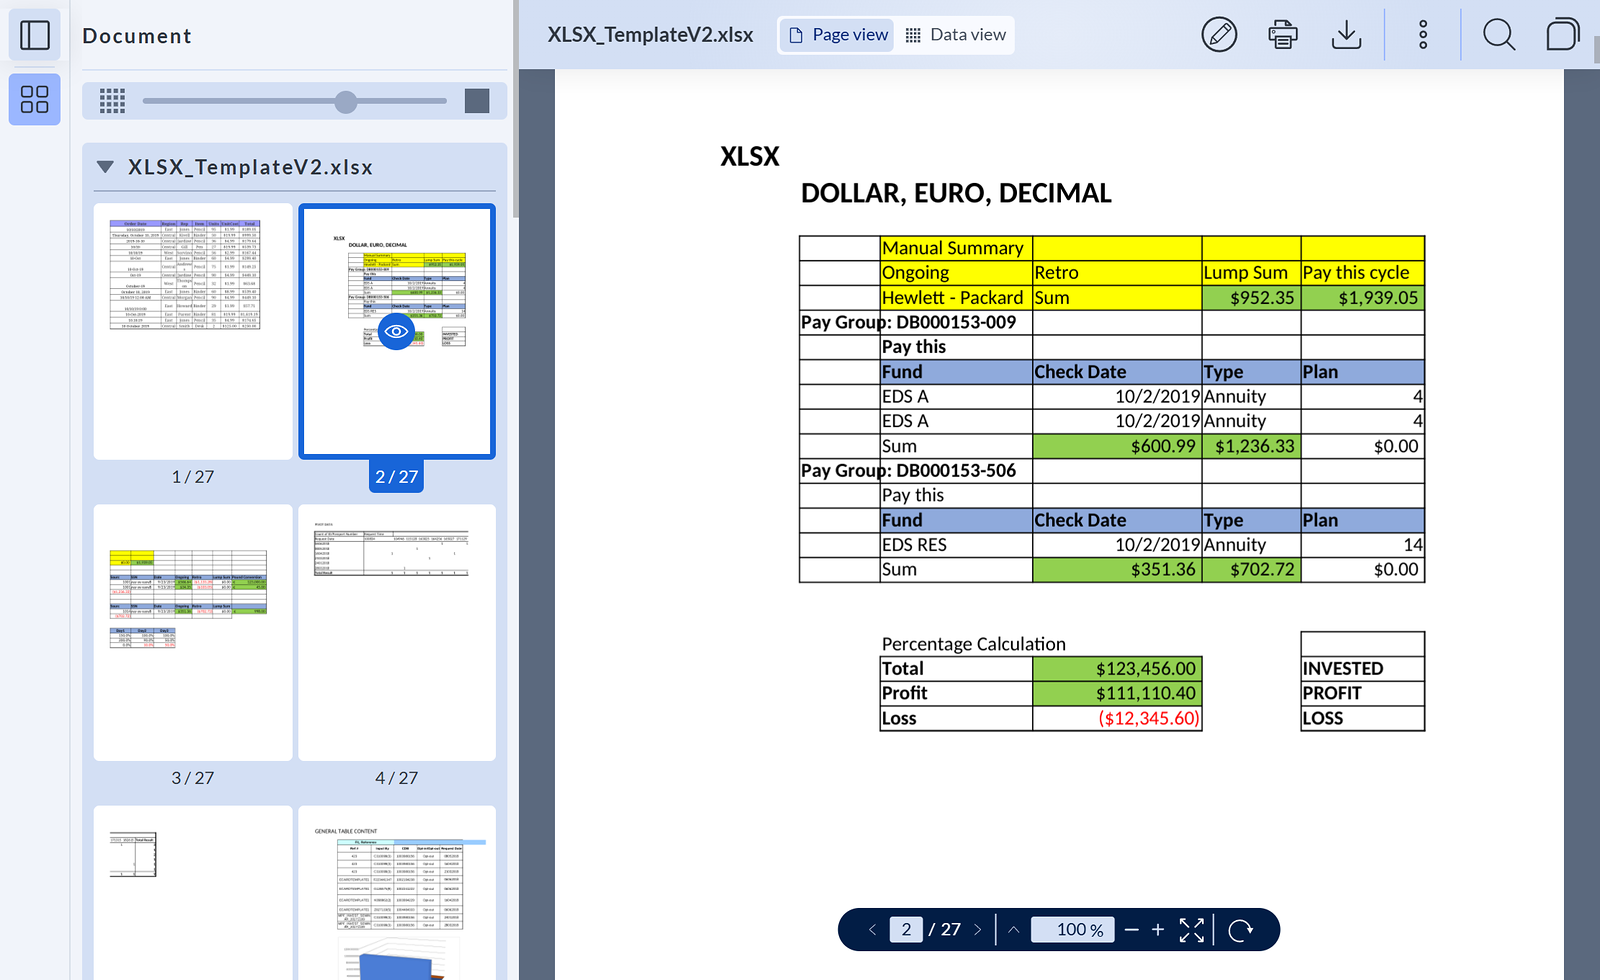Select small thumbnails grid icon
1600x980 pixels.
coord(112,101)
